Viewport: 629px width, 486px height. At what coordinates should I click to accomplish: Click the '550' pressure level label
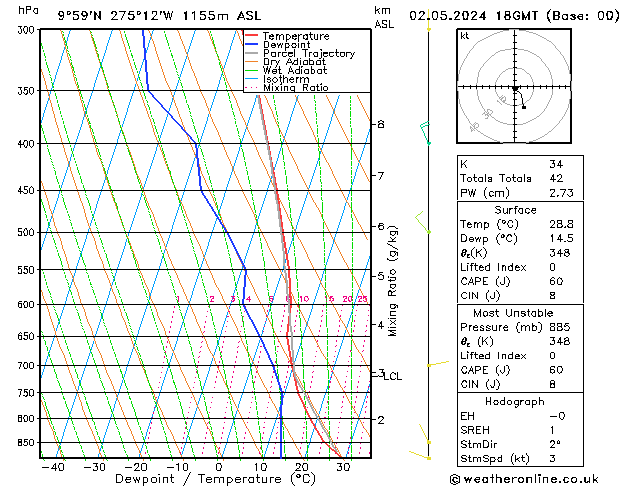pos(28,270)
